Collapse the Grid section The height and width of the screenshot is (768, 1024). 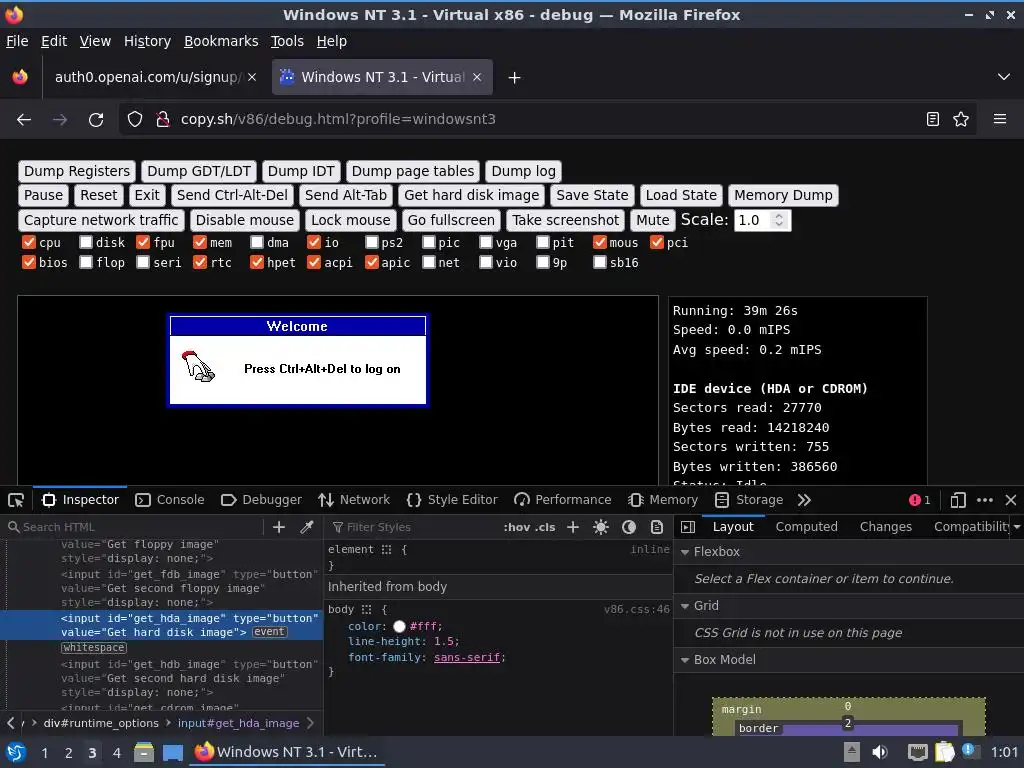coord(685,606)
